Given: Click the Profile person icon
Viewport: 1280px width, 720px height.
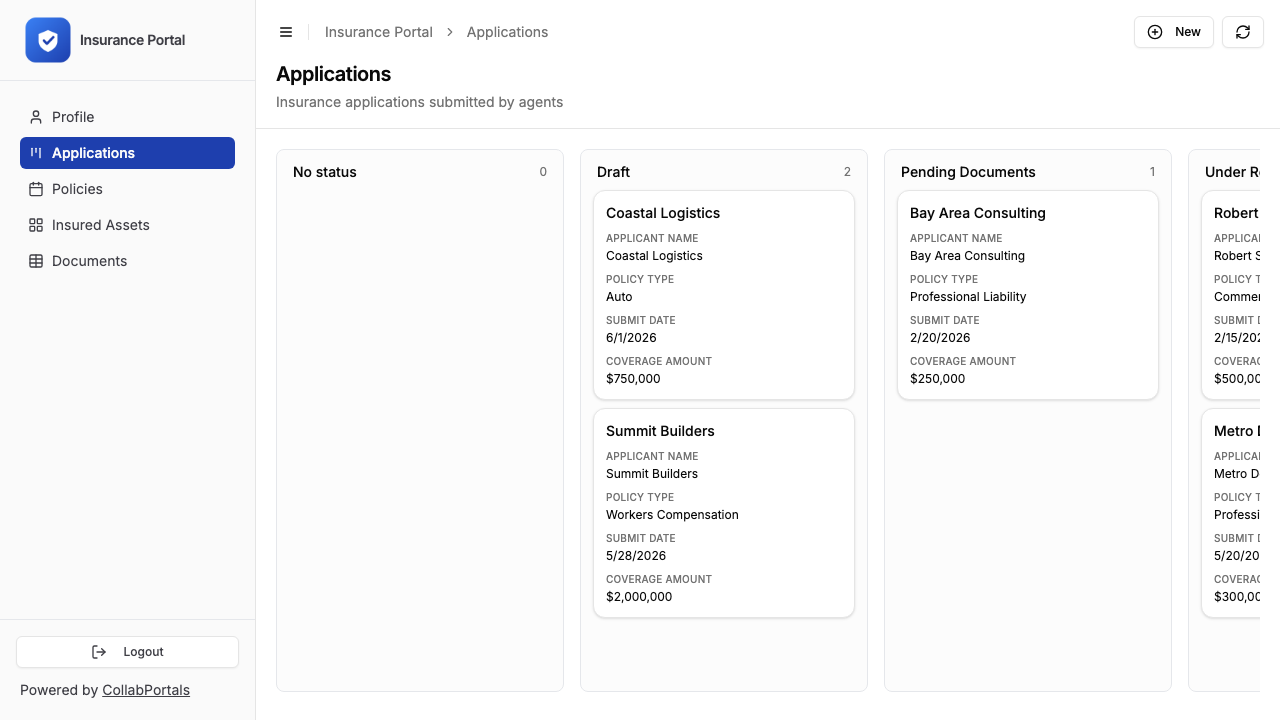Looking at the screenshot, I should [36, 117].
